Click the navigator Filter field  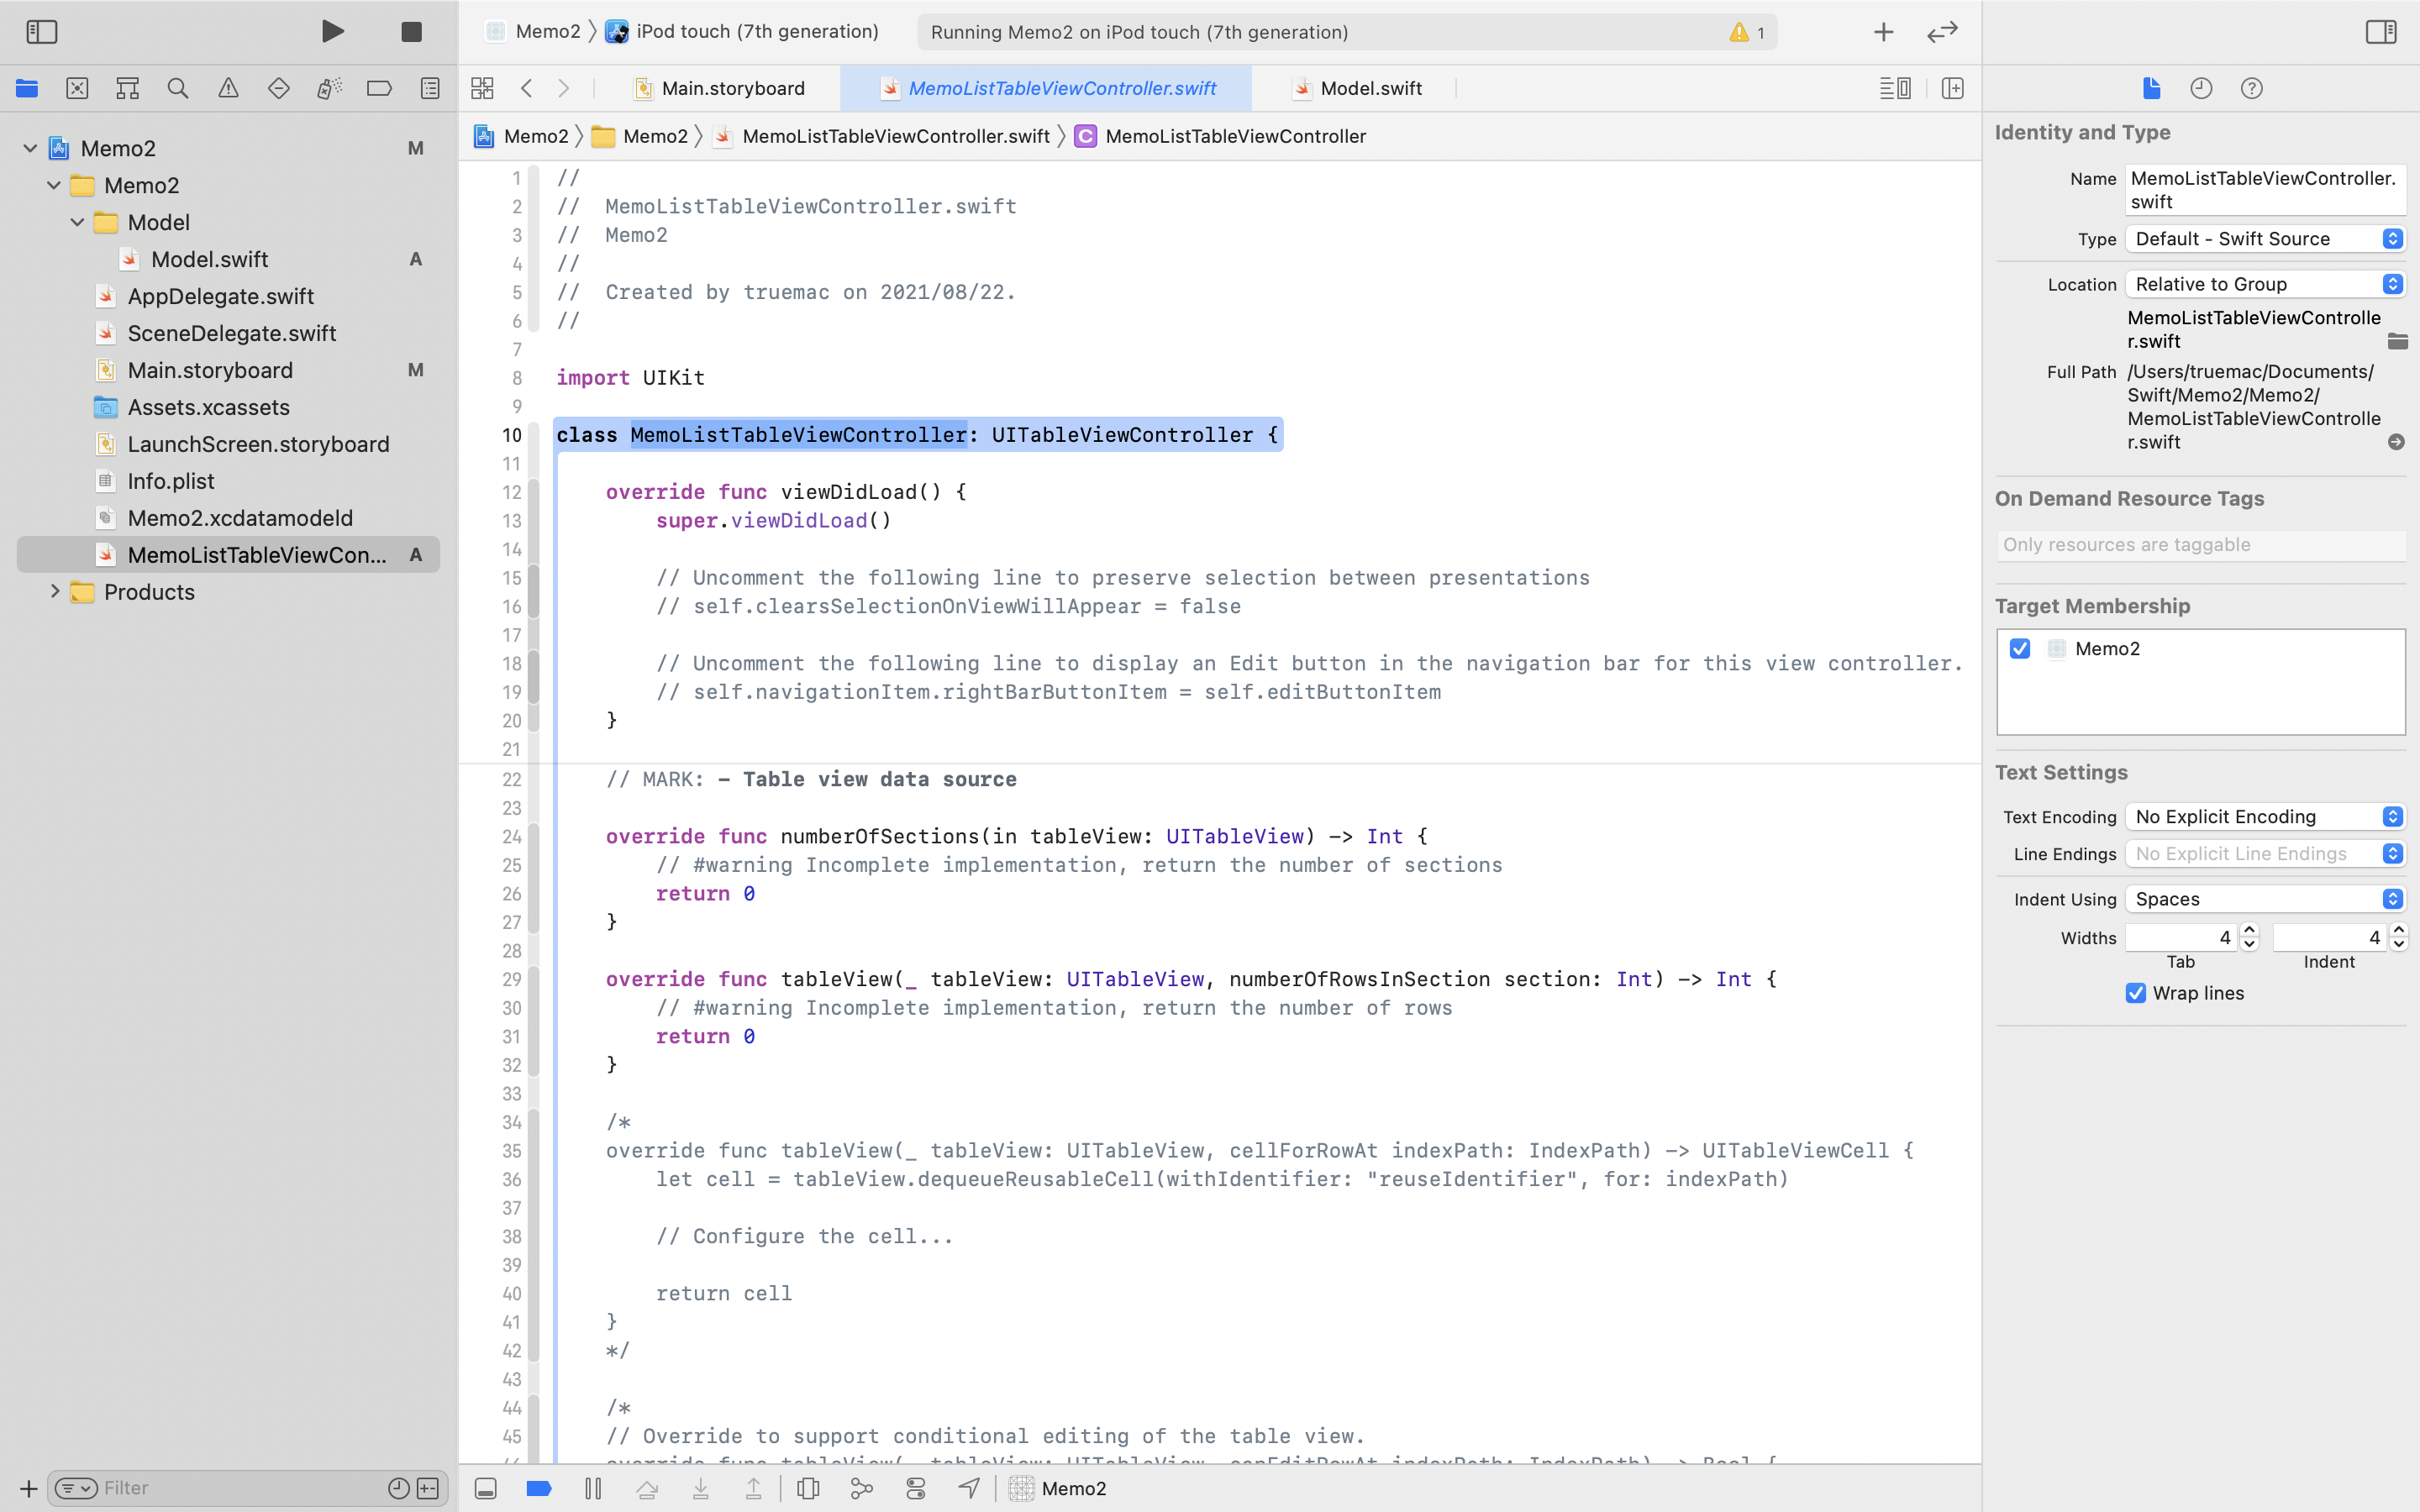click(240, 1488)
